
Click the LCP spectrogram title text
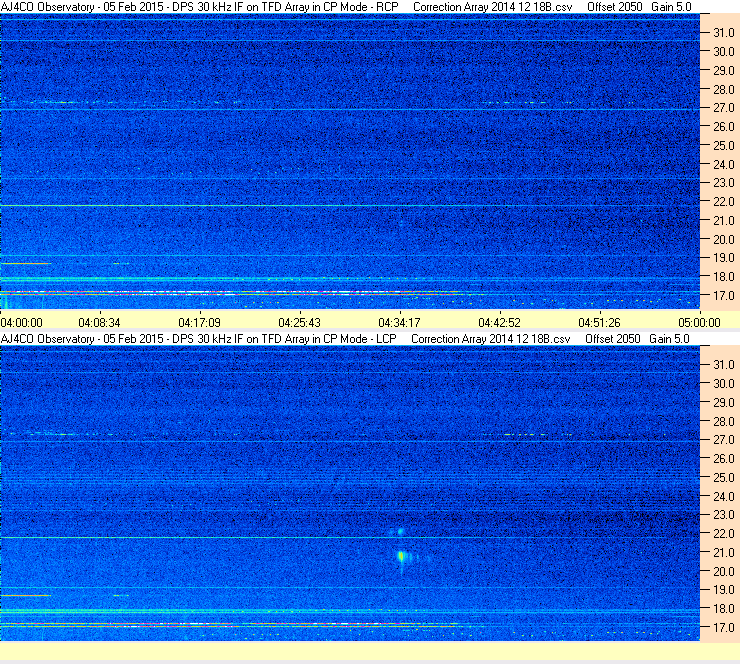199,339
